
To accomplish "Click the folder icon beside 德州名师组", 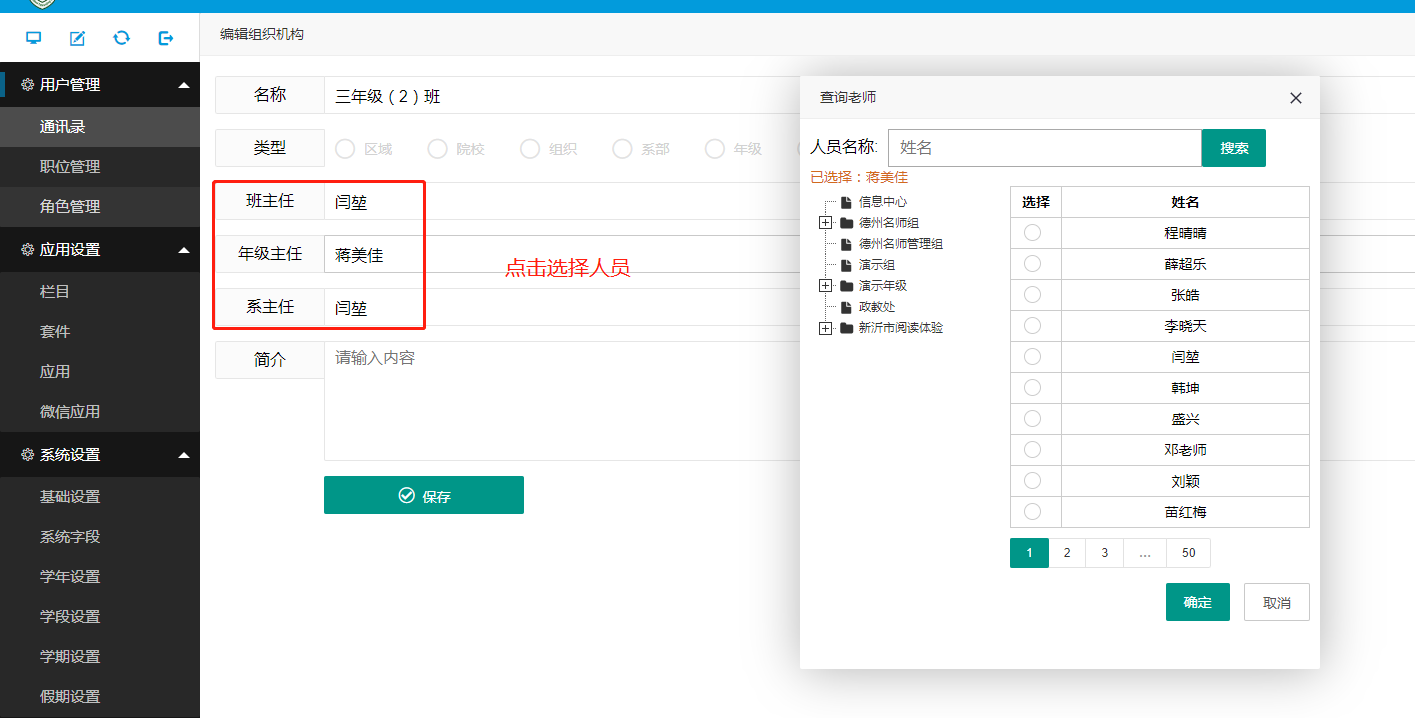I will (x=846, y=223).
